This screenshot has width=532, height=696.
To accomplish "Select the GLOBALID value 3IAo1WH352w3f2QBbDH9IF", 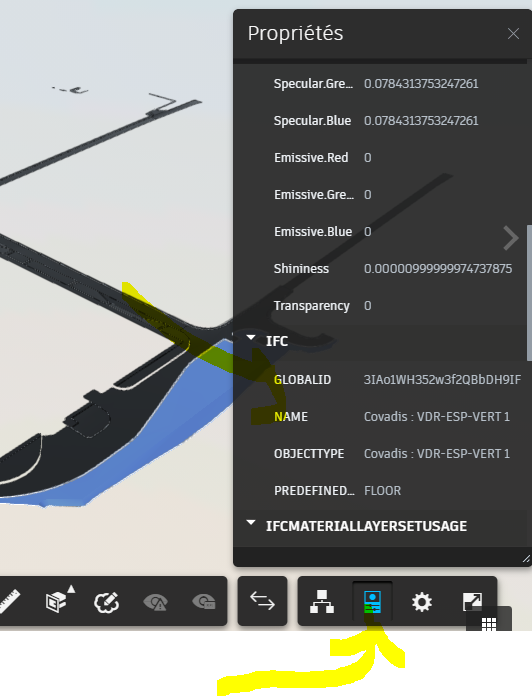I will coord(442,380).
